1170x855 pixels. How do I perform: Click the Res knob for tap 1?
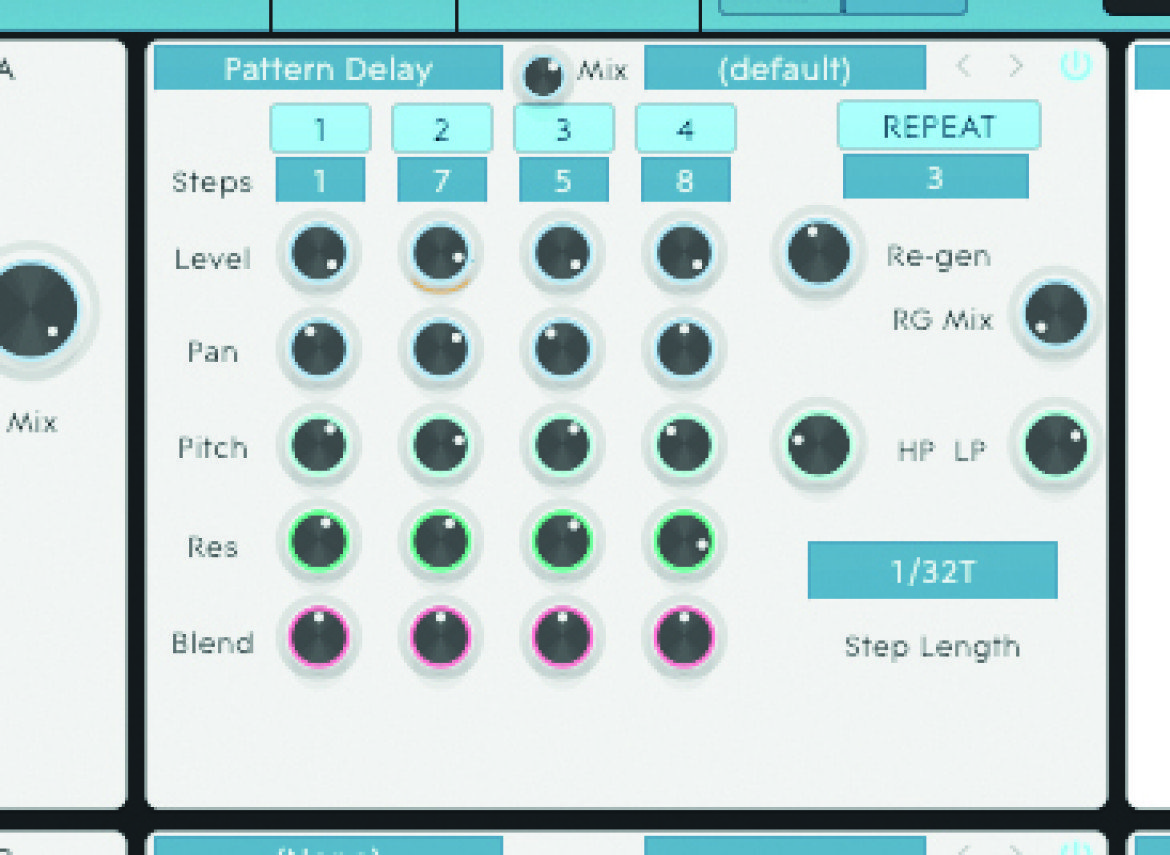319,541
